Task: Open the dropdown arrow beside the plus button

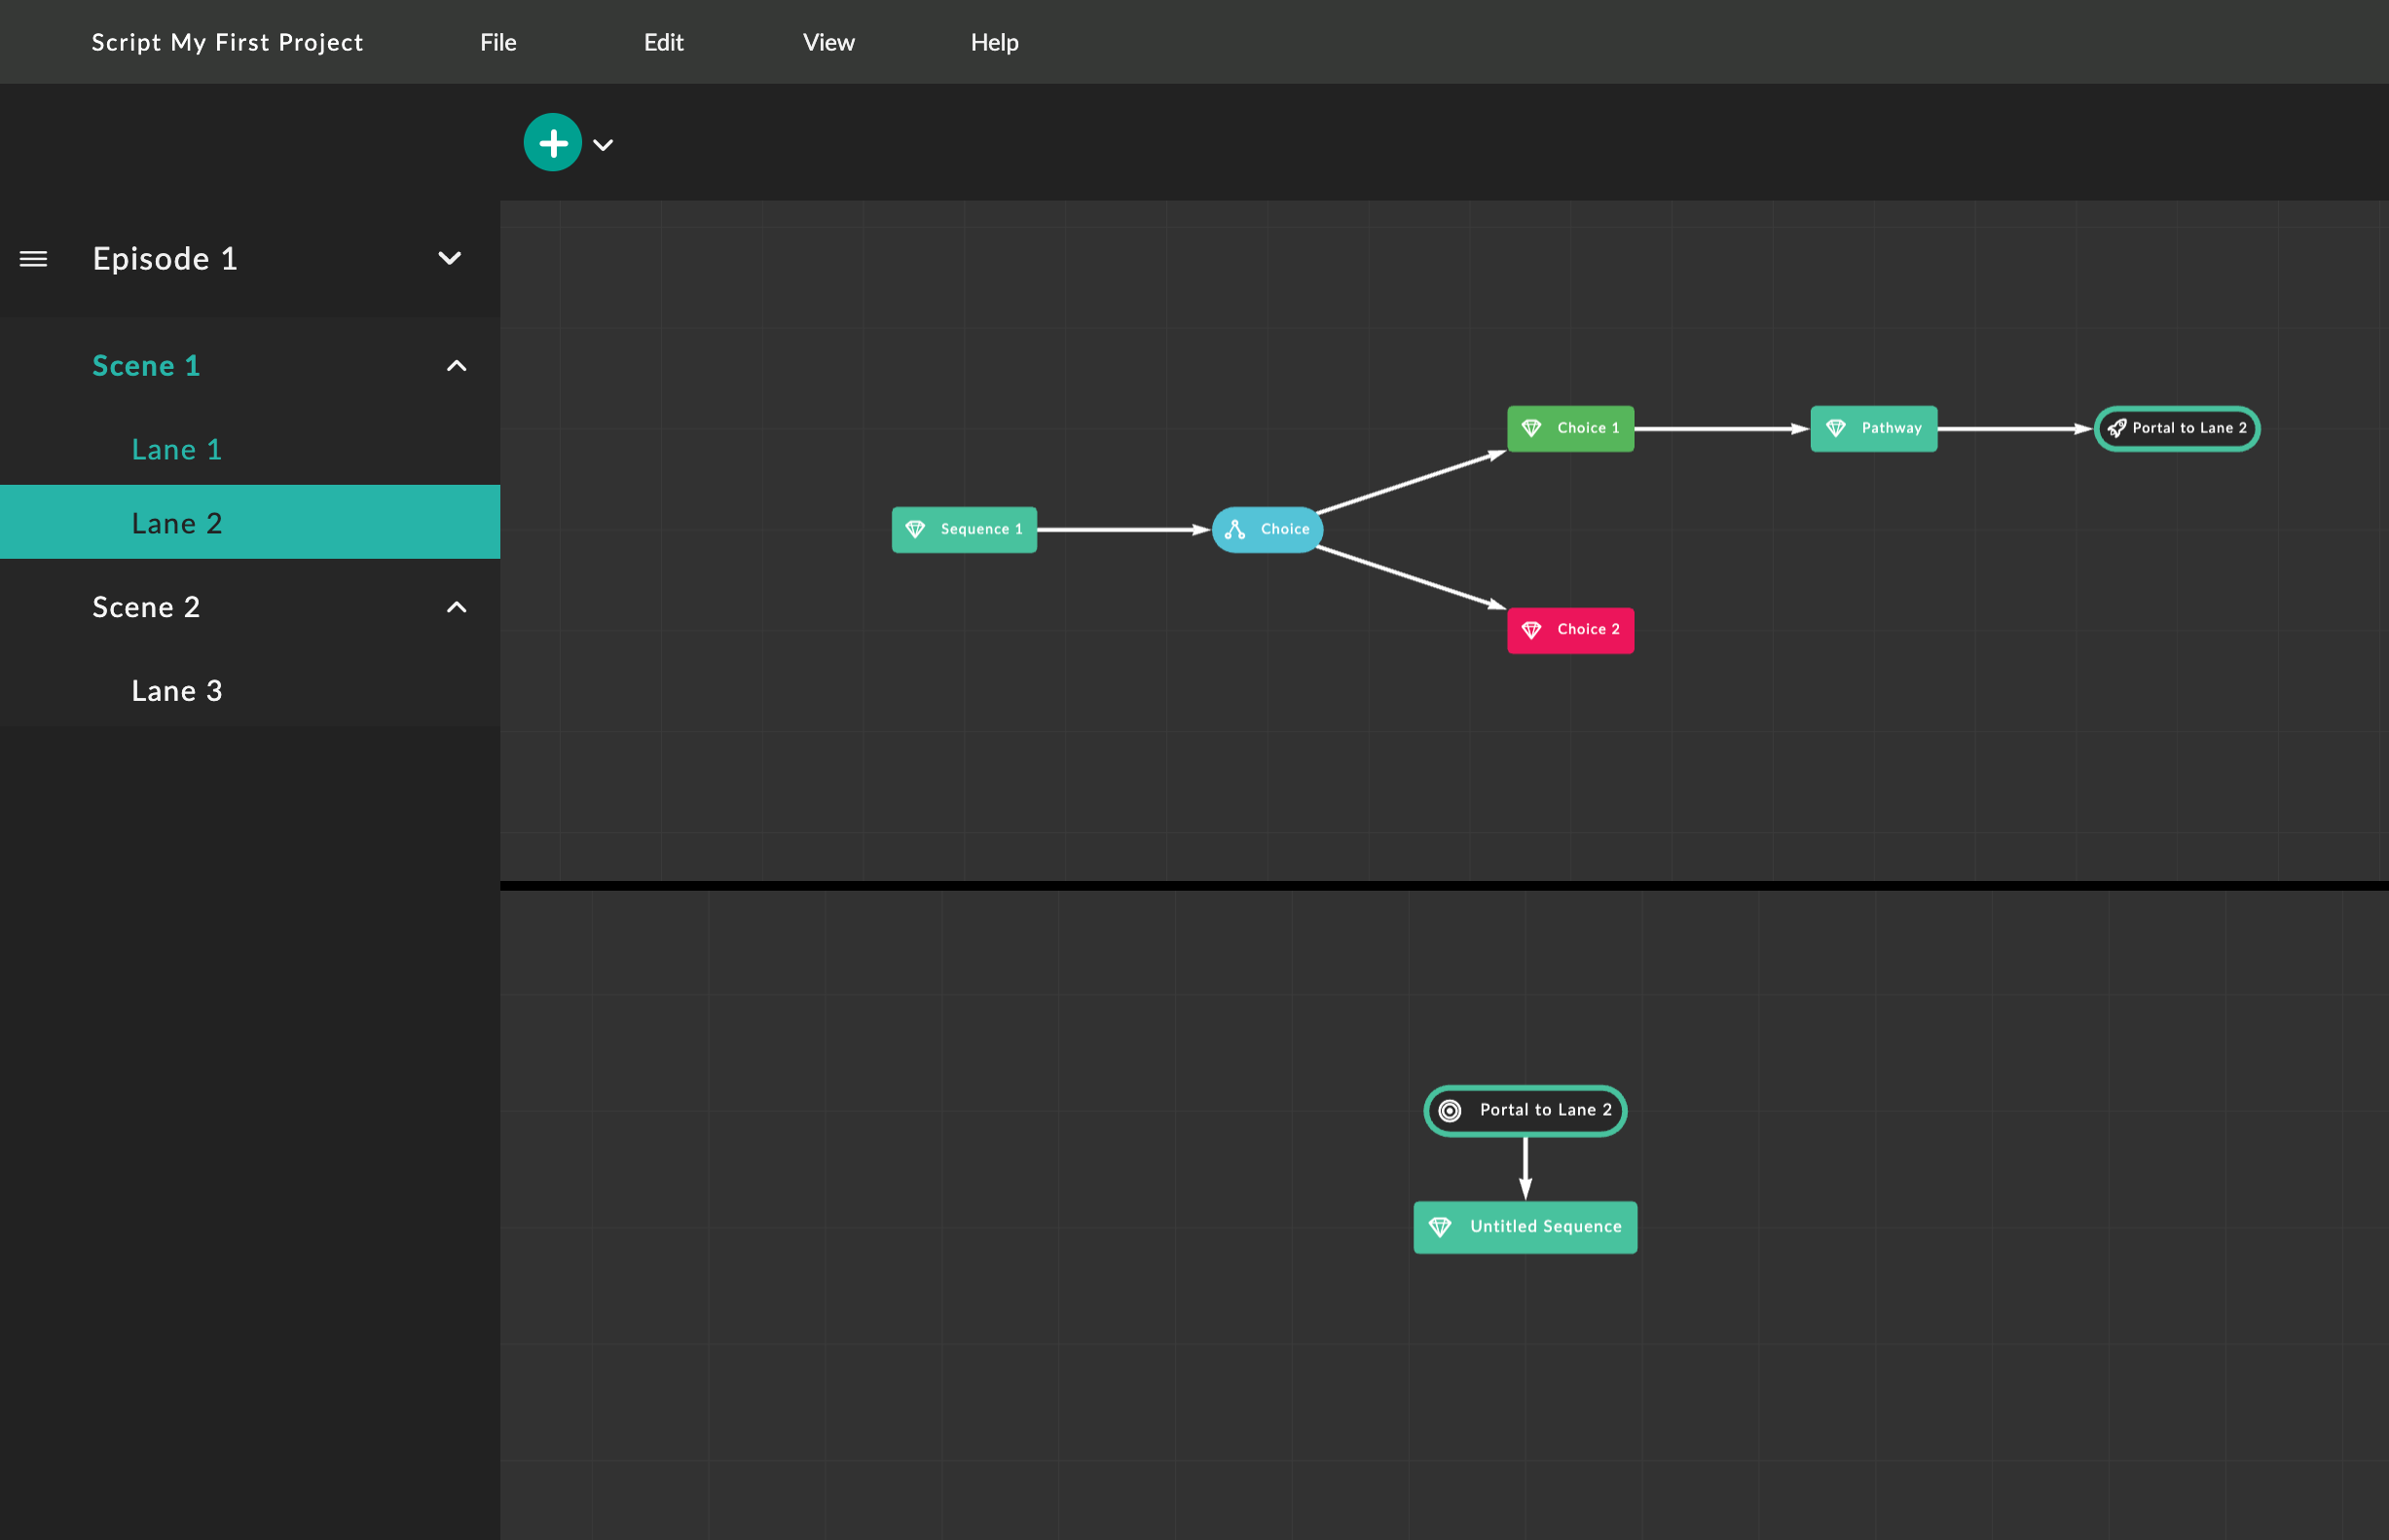Action: coord(603,145)
